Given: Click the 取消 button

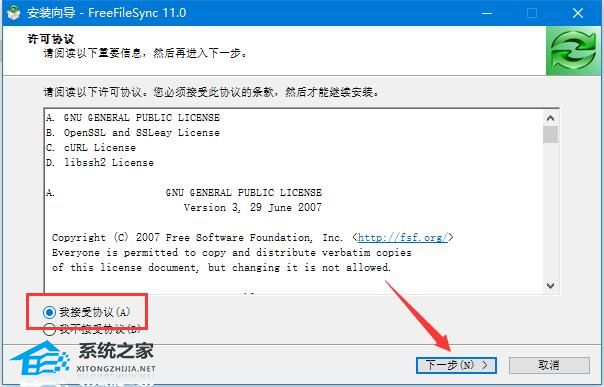Looking at the screenshot, I should pos(549,365).
